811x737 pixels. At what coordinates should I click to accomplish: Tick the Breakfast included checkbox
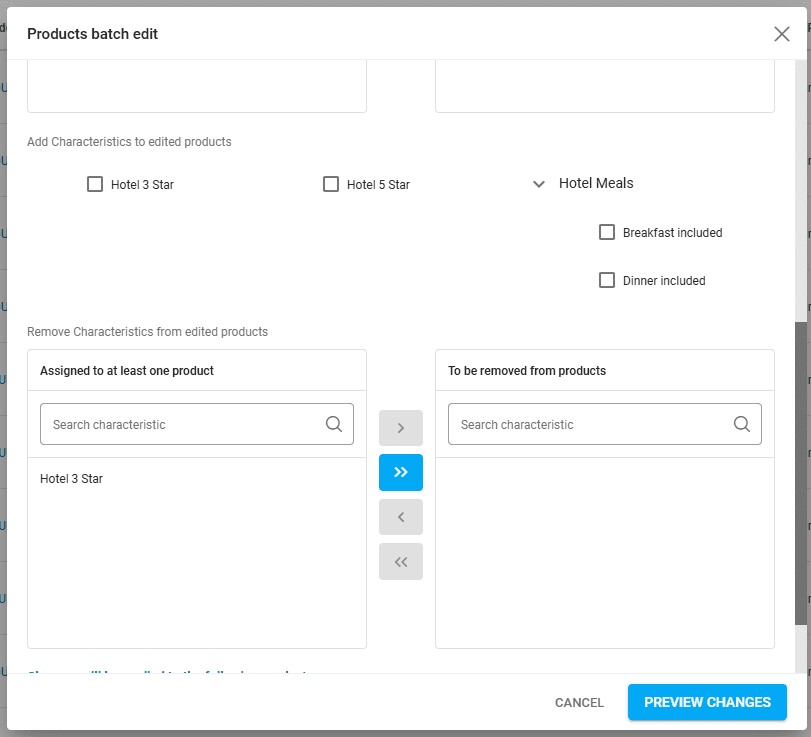click(607, 232)
